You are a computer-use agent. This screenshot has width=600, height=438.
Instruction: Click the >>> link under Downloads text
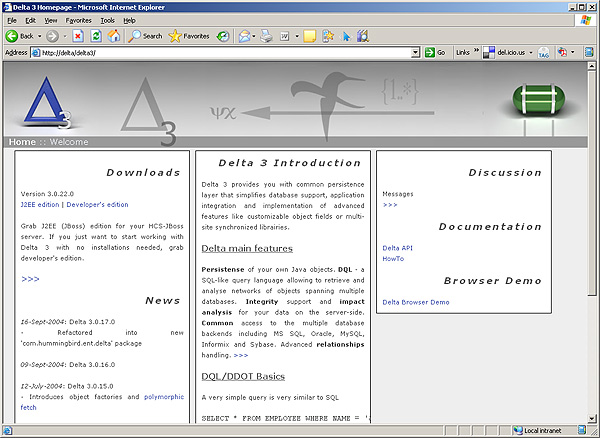(30, 279)
